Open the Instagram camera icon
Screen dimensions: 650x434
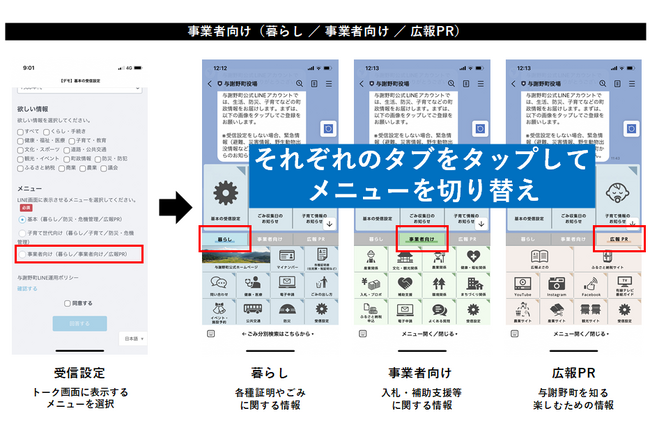pos(557,284)
